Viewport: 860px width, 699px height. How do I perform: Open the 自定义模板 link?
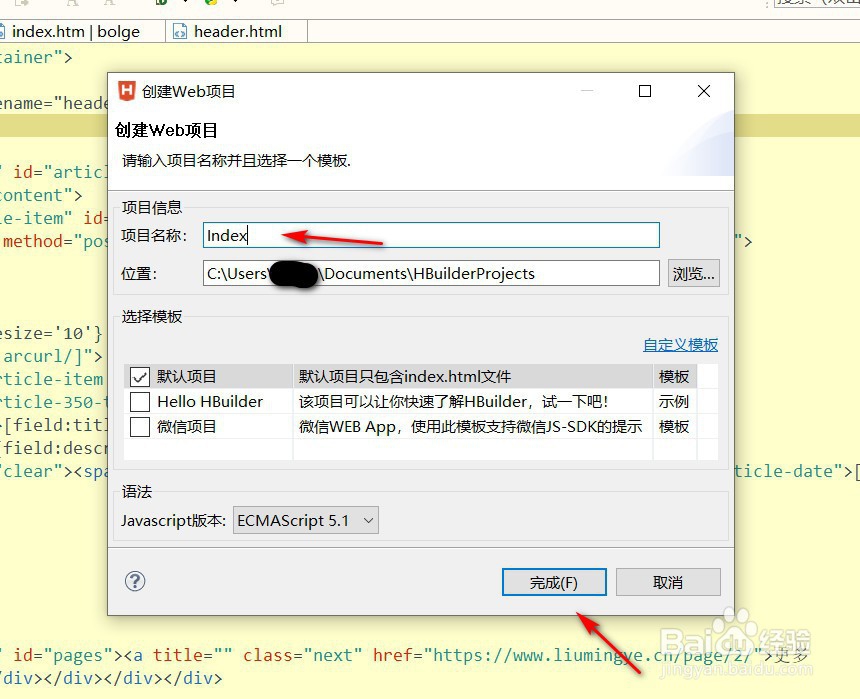[680, 344]
